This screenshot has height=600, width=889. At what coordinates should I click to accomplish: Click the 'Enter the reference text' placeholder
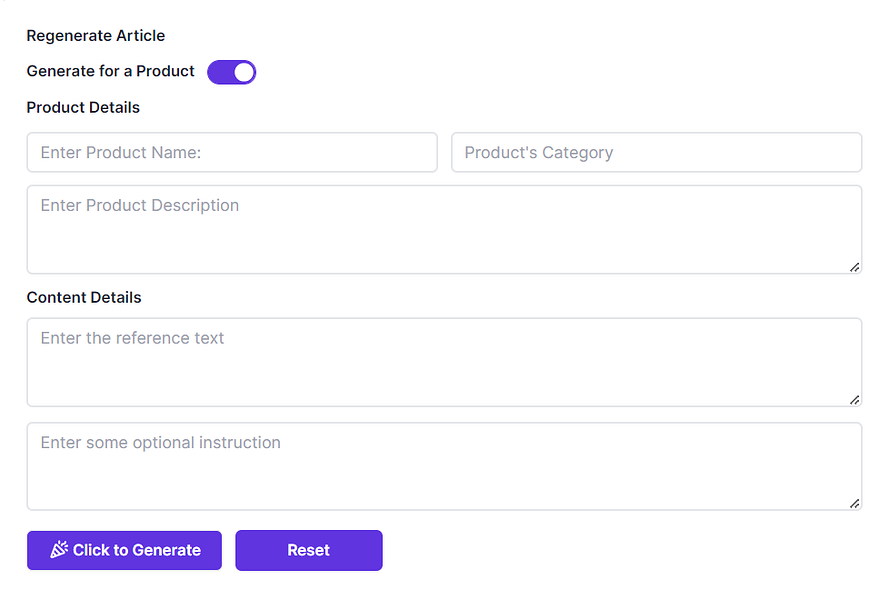coord(132,338)
